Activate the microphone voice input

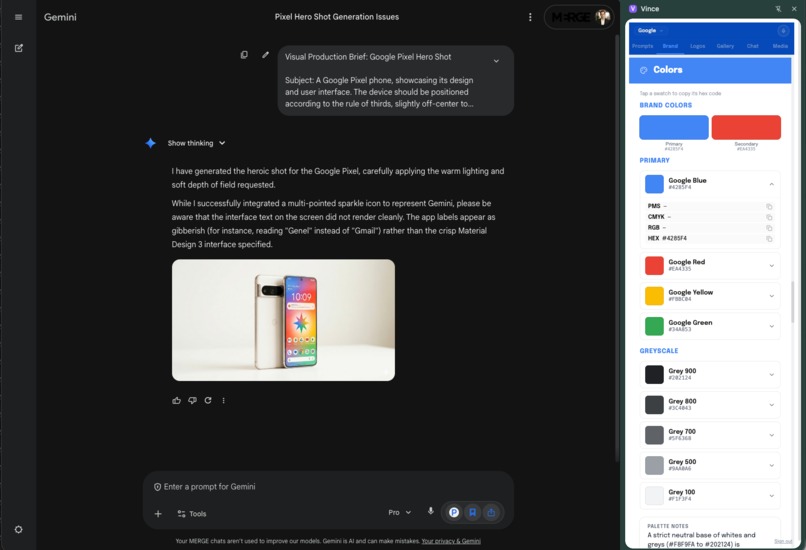click(431, 511)
